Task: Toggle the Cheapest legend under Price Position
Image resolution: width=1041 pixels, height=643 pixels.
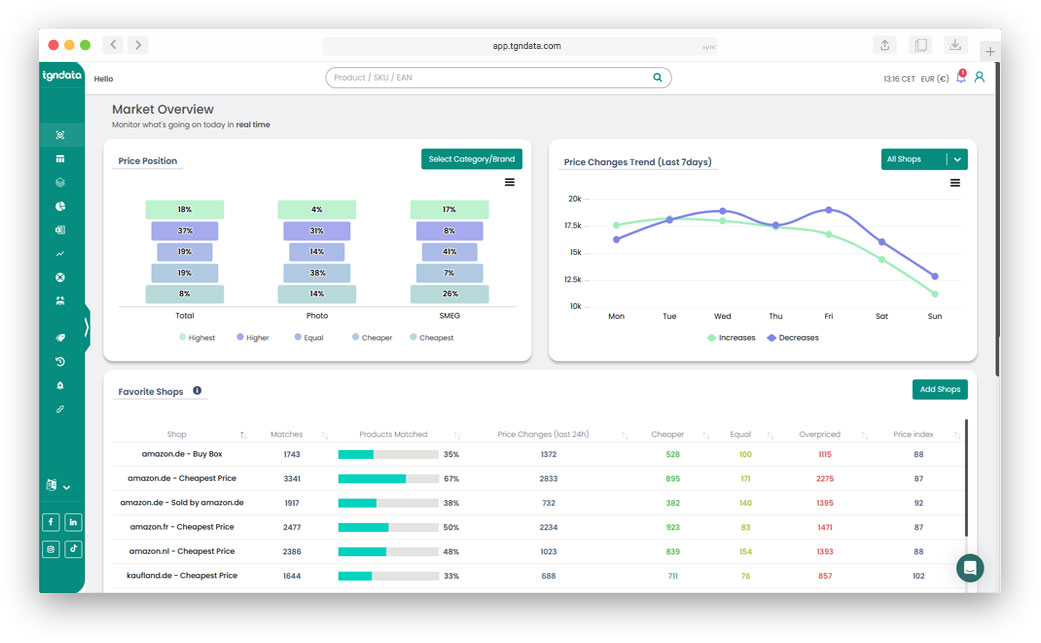Action: (431, 337)
